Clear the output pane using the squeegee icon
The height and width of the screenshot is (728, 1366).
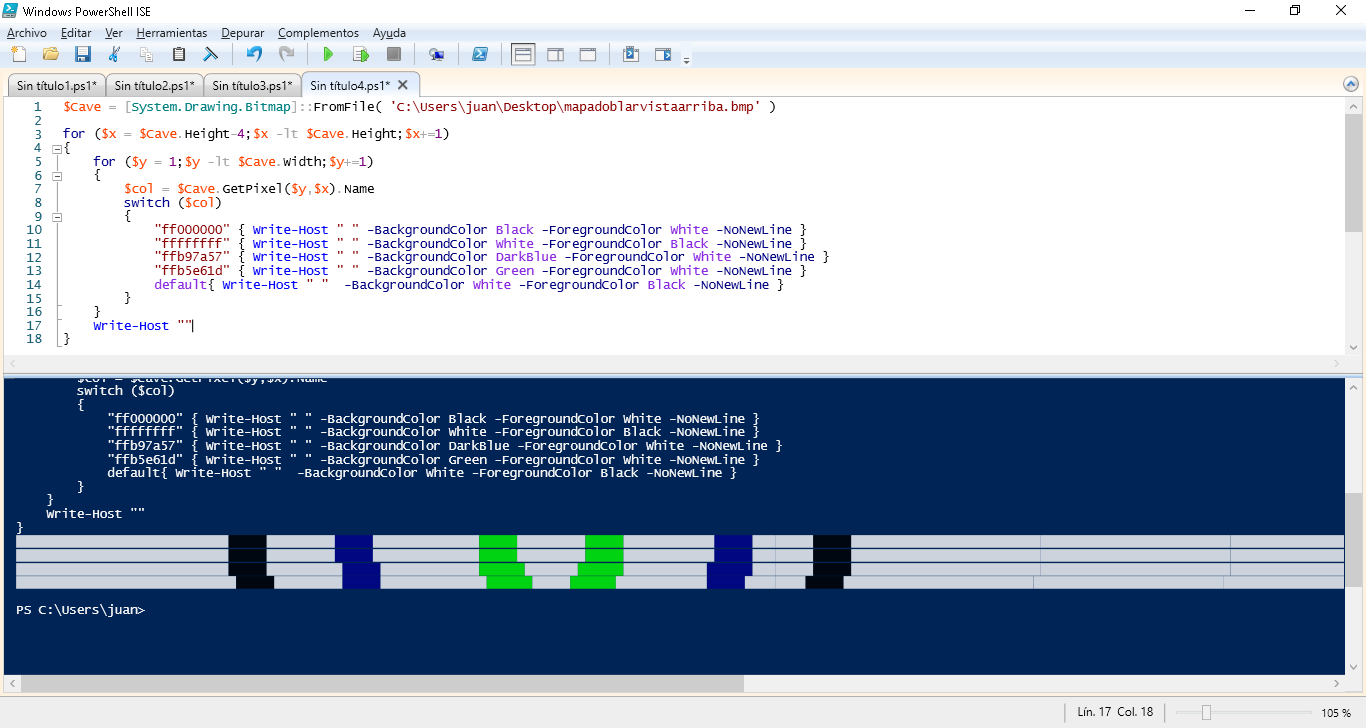coord(210,54)
